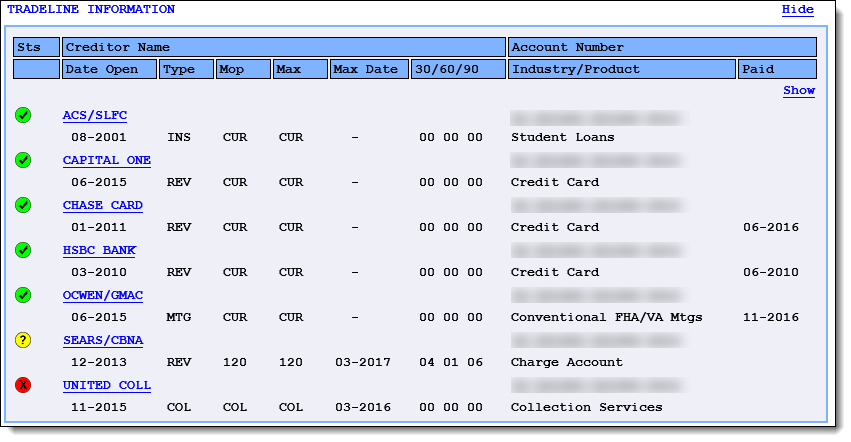This screenshot has width=851, height=442.
Task: Click the 01-2011 date open value
Action: (x=99, y=228)
